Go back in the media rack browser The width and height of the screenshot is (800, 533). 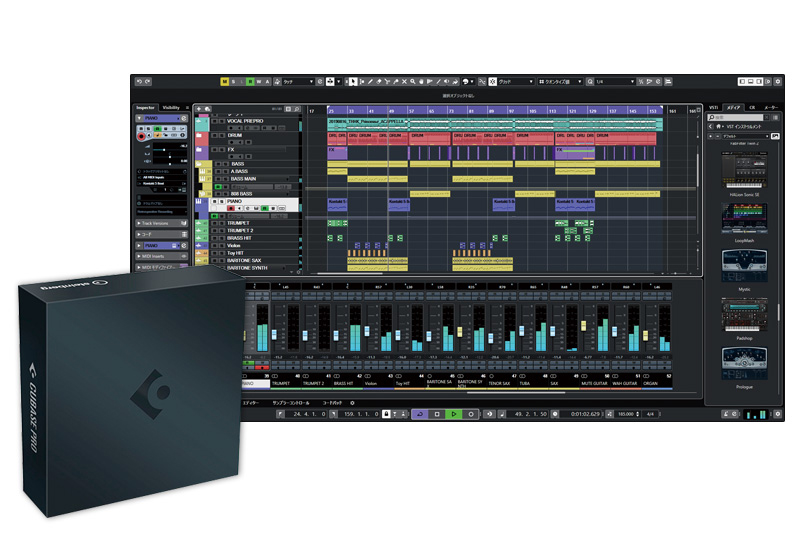click(710, 126)
